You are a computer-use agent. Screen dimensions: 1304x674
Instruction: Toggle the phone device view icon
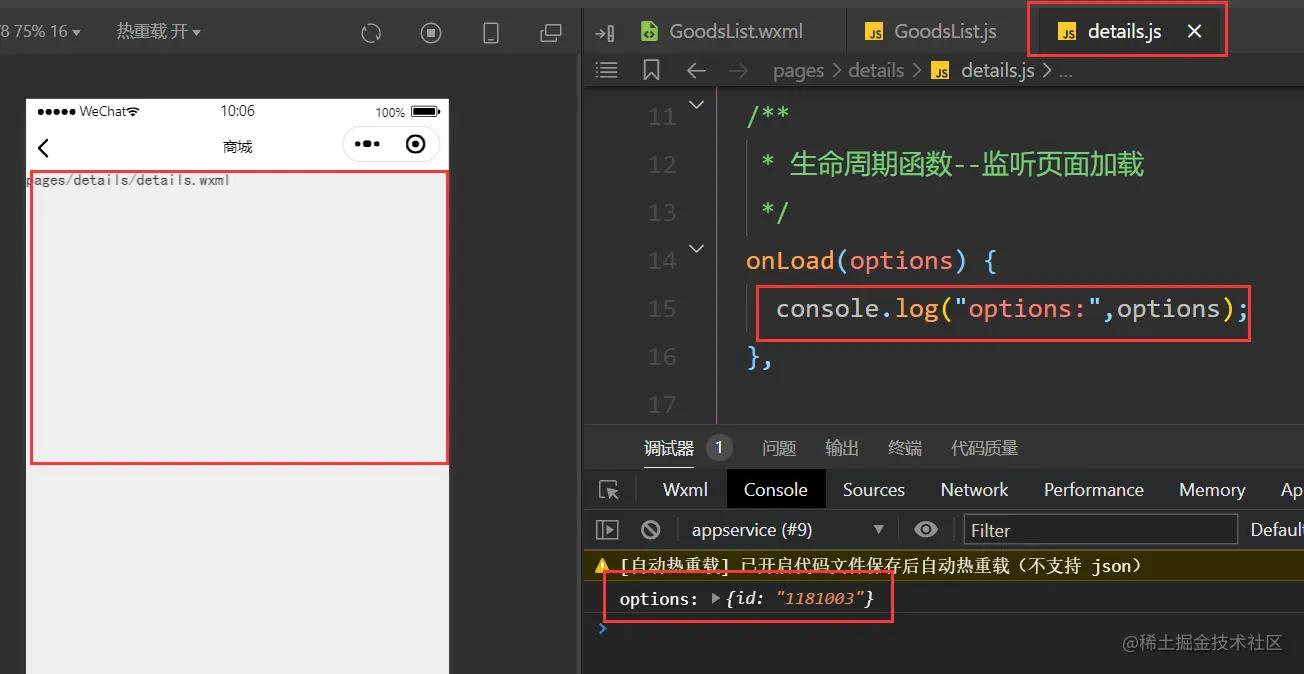pos(491,33)
